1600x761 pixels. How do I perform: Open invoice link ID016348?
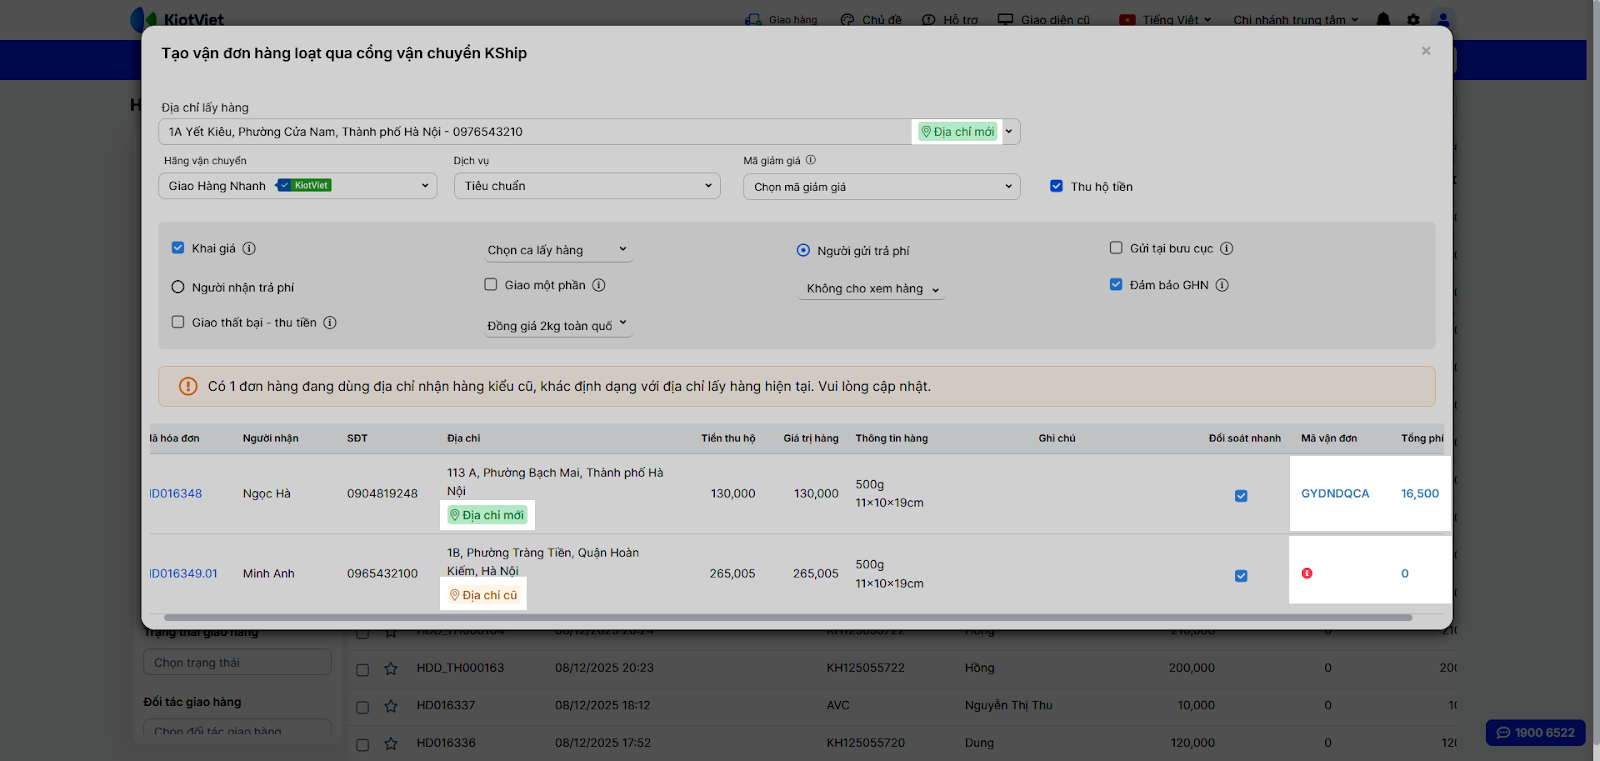tap(176, 494)
